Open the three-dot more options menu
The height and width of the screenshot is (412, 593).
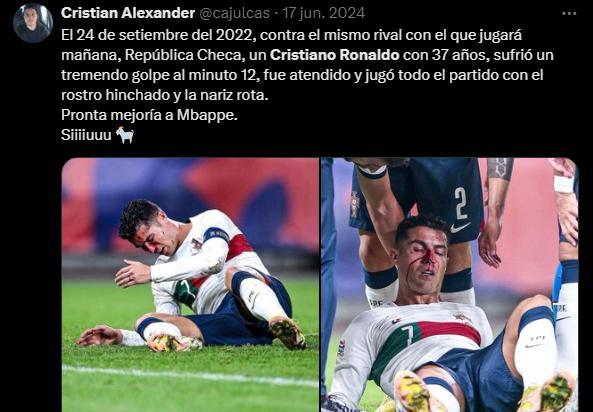[x=569, y=14]
